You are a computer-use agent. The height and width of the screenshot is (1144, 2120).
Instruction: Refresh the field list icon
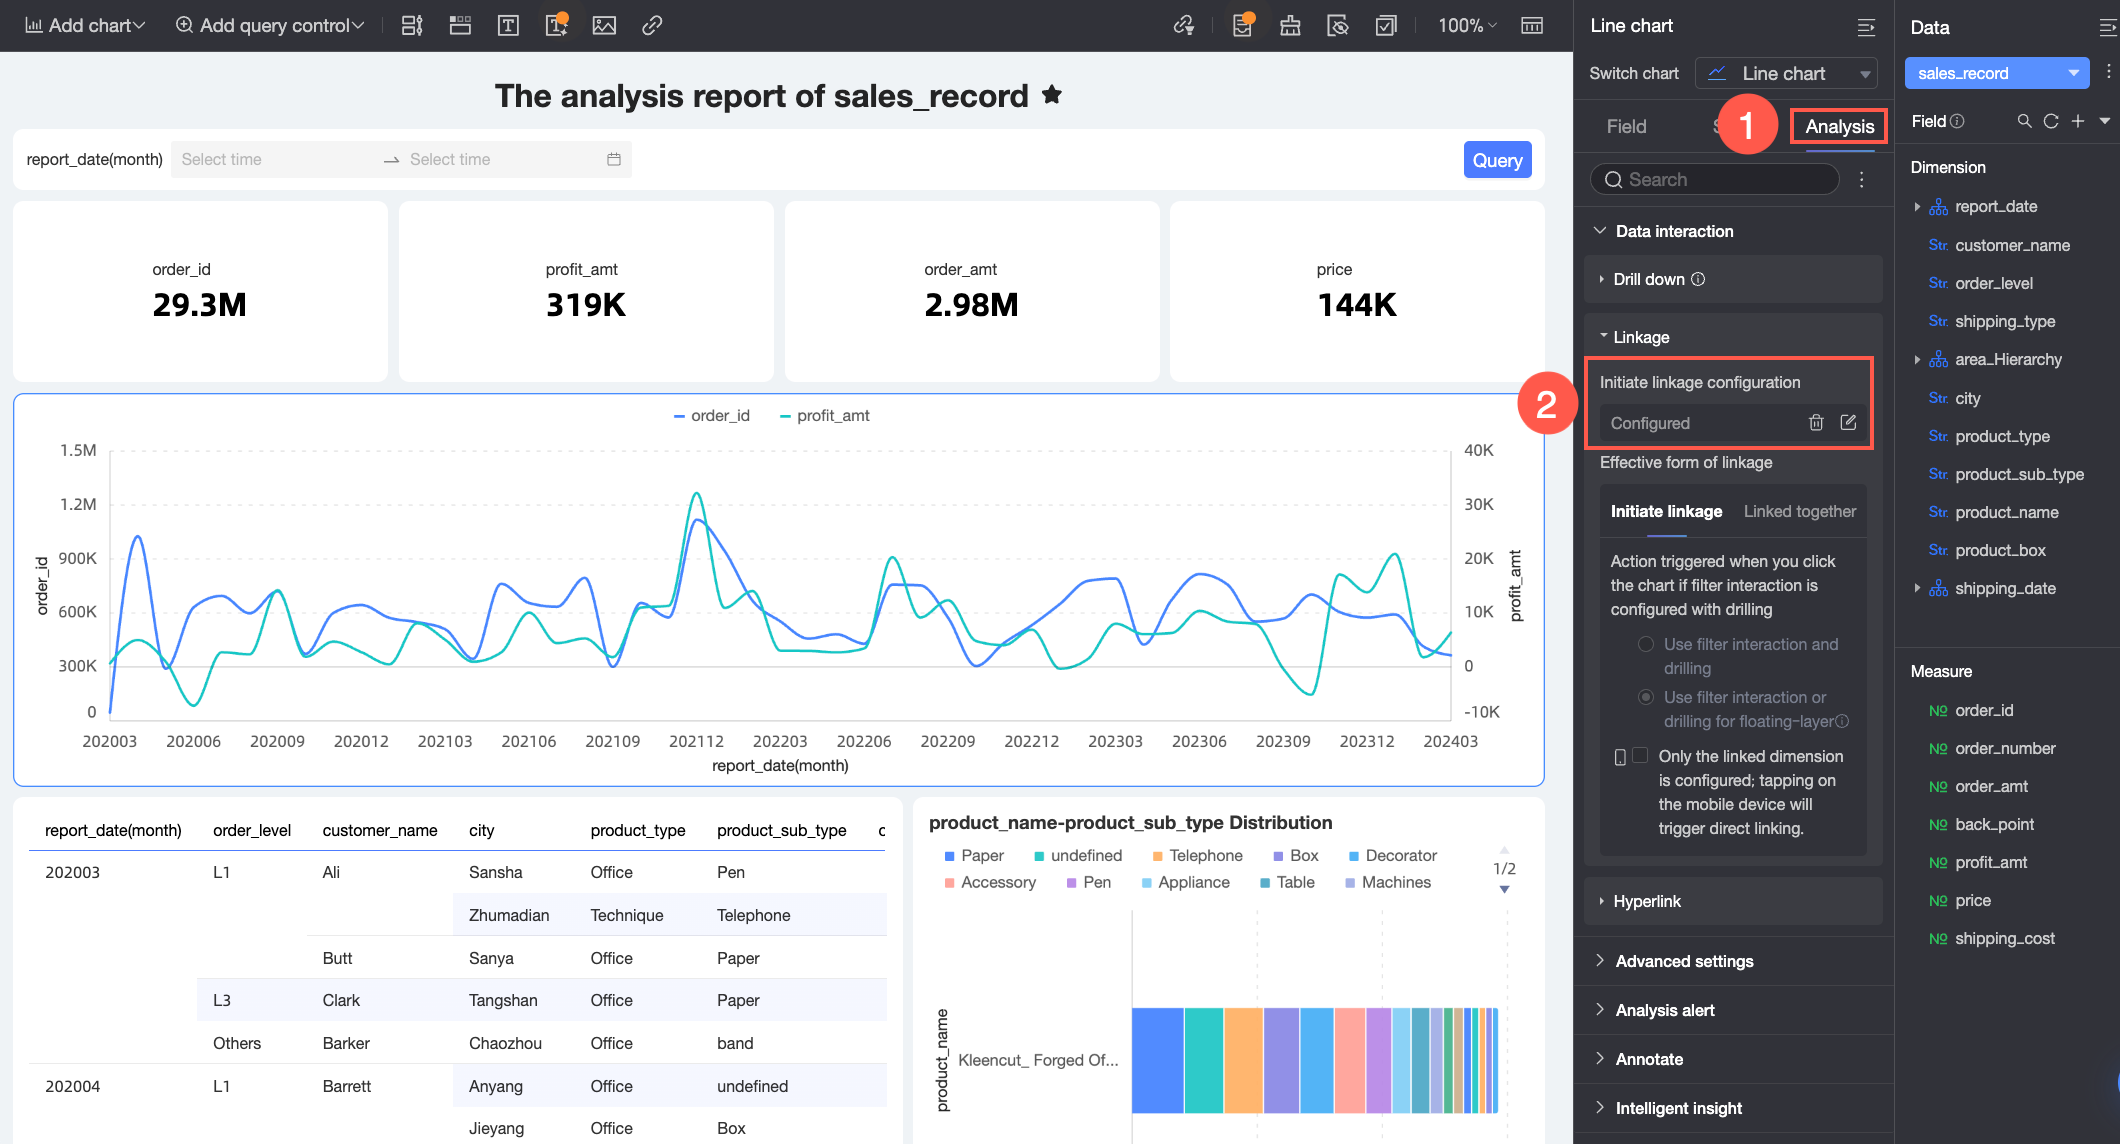coord(2051,121)
